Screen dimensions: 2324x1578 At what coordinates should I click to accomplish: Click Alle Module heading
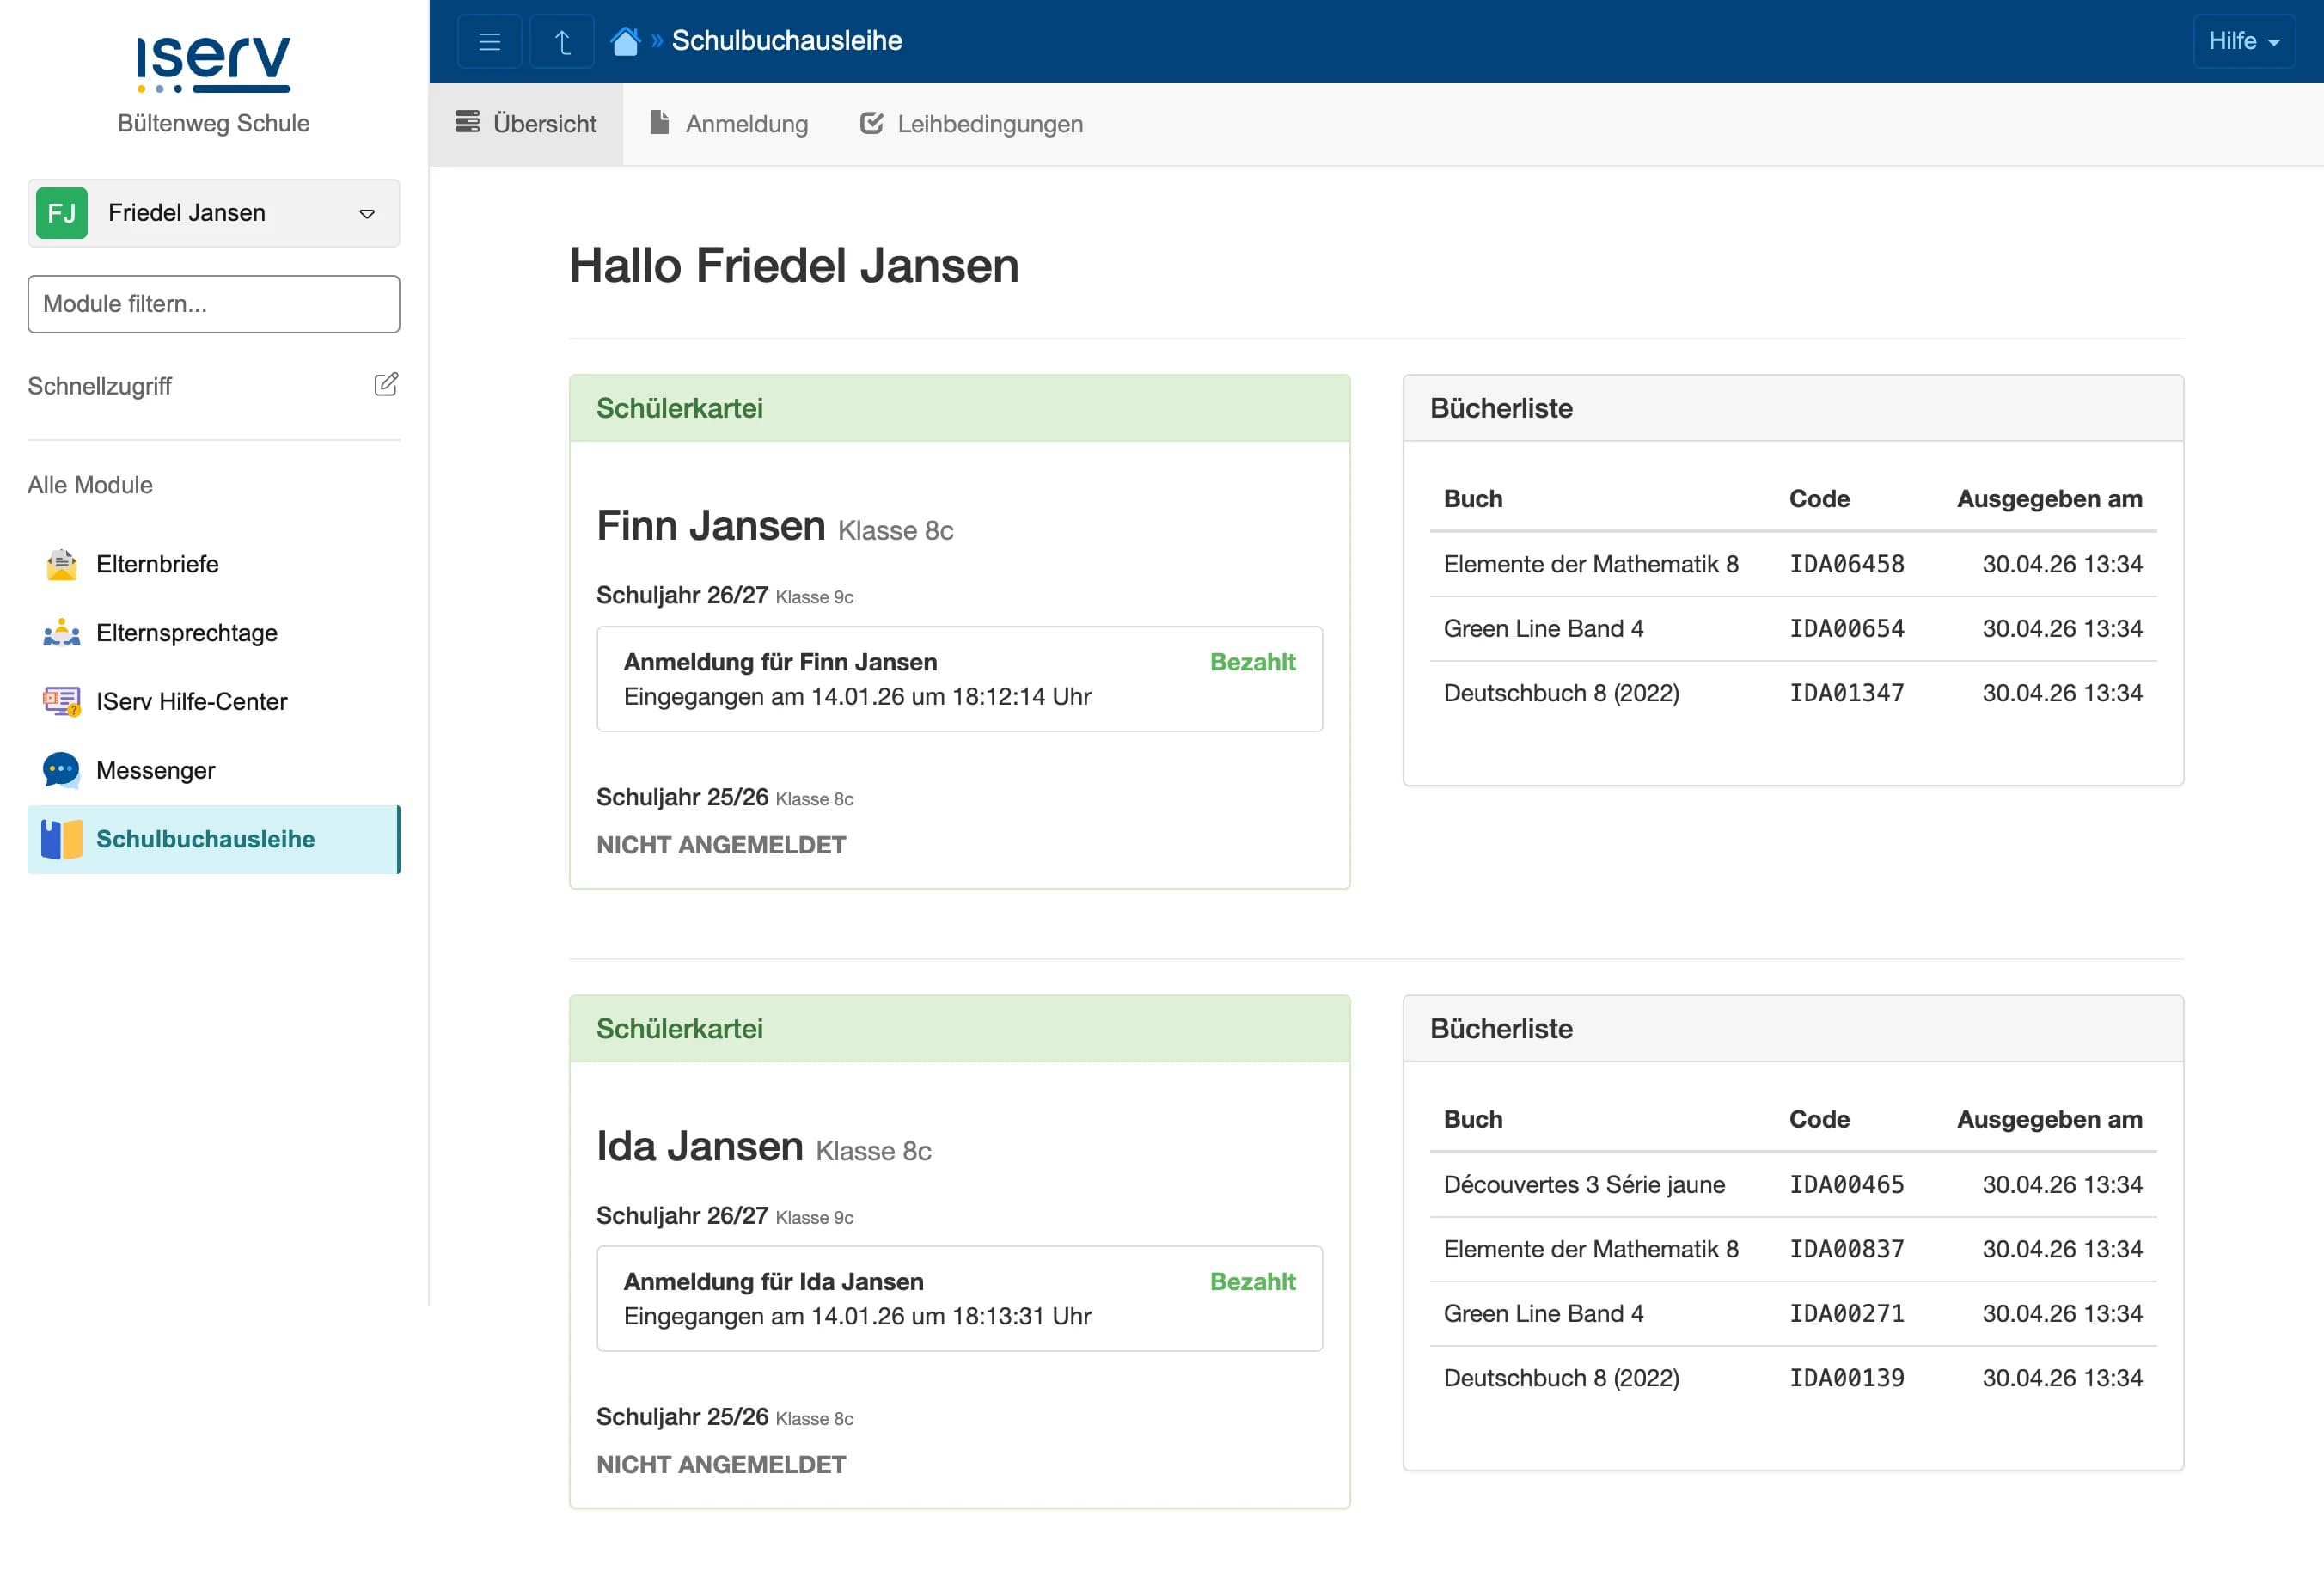[x=90, y=485]
